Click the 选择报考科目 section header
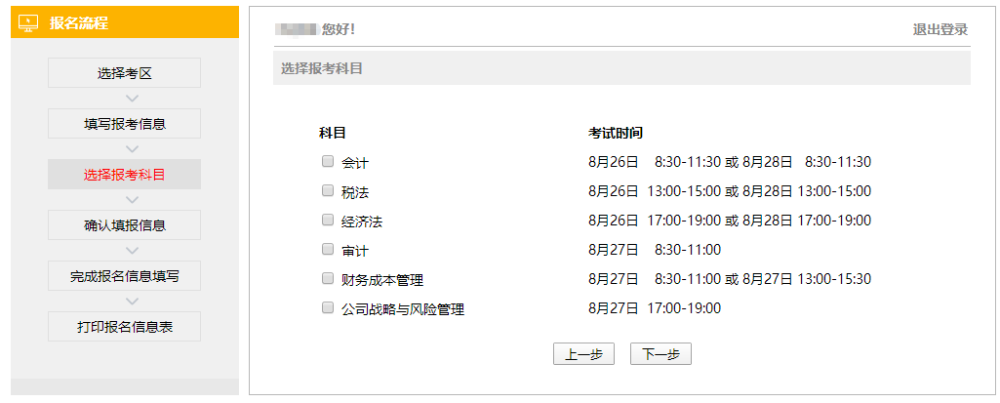This screenshot has height=403, width=1000. click(322, 68)
